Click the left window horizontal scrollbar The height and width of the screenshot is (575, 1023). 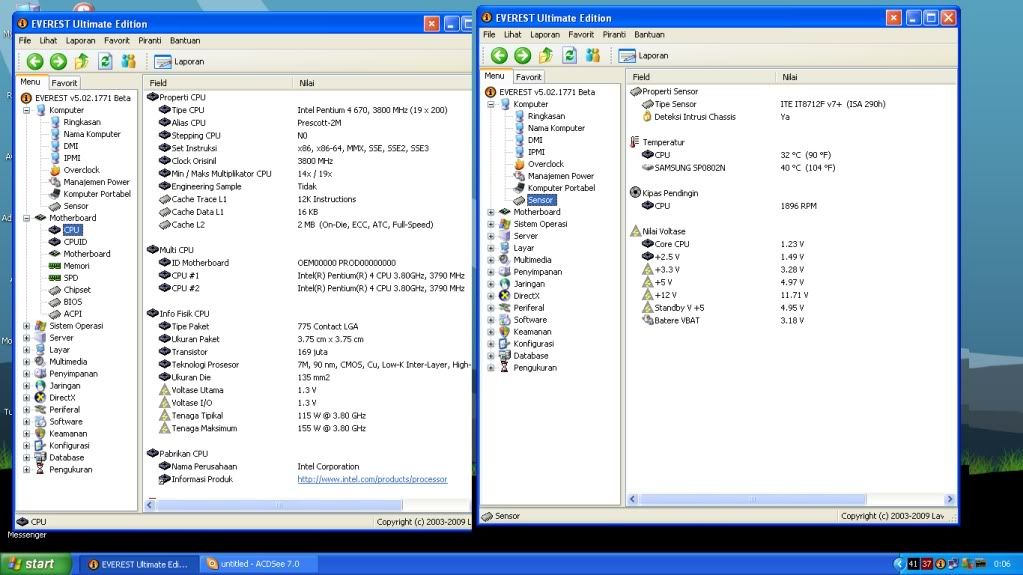[x=279, y=505]
